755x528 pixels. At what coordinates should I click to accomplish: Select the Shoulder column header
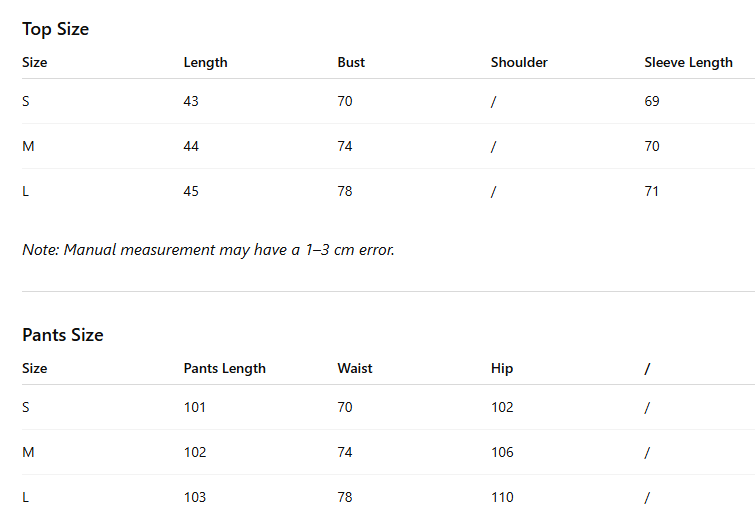519,62
